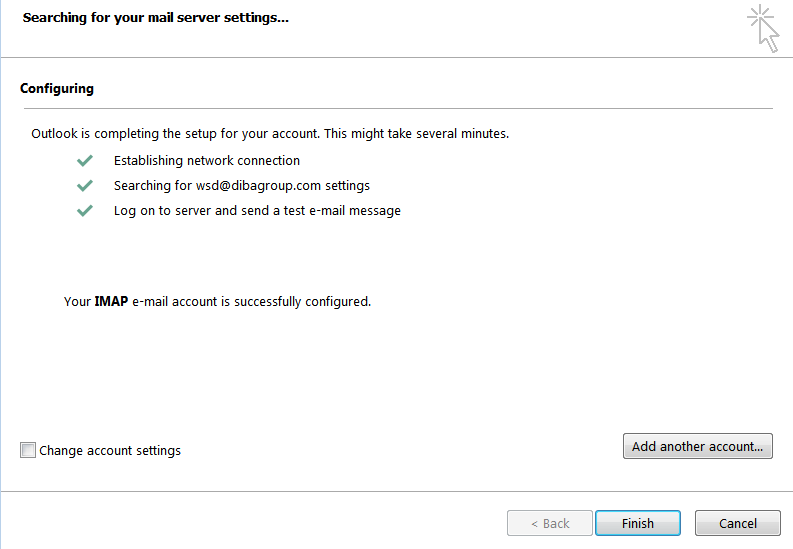The width and height of the screenshot is (793, 549).
Task: Click the Log on to server status line
Action: tap(257, 210)
